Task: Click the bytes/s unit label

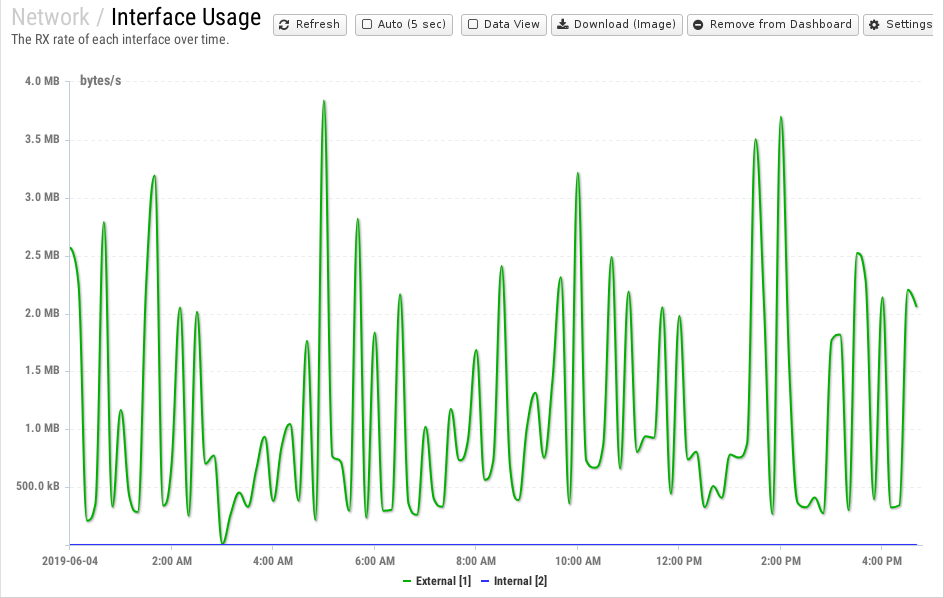Action: pos(101,81)
